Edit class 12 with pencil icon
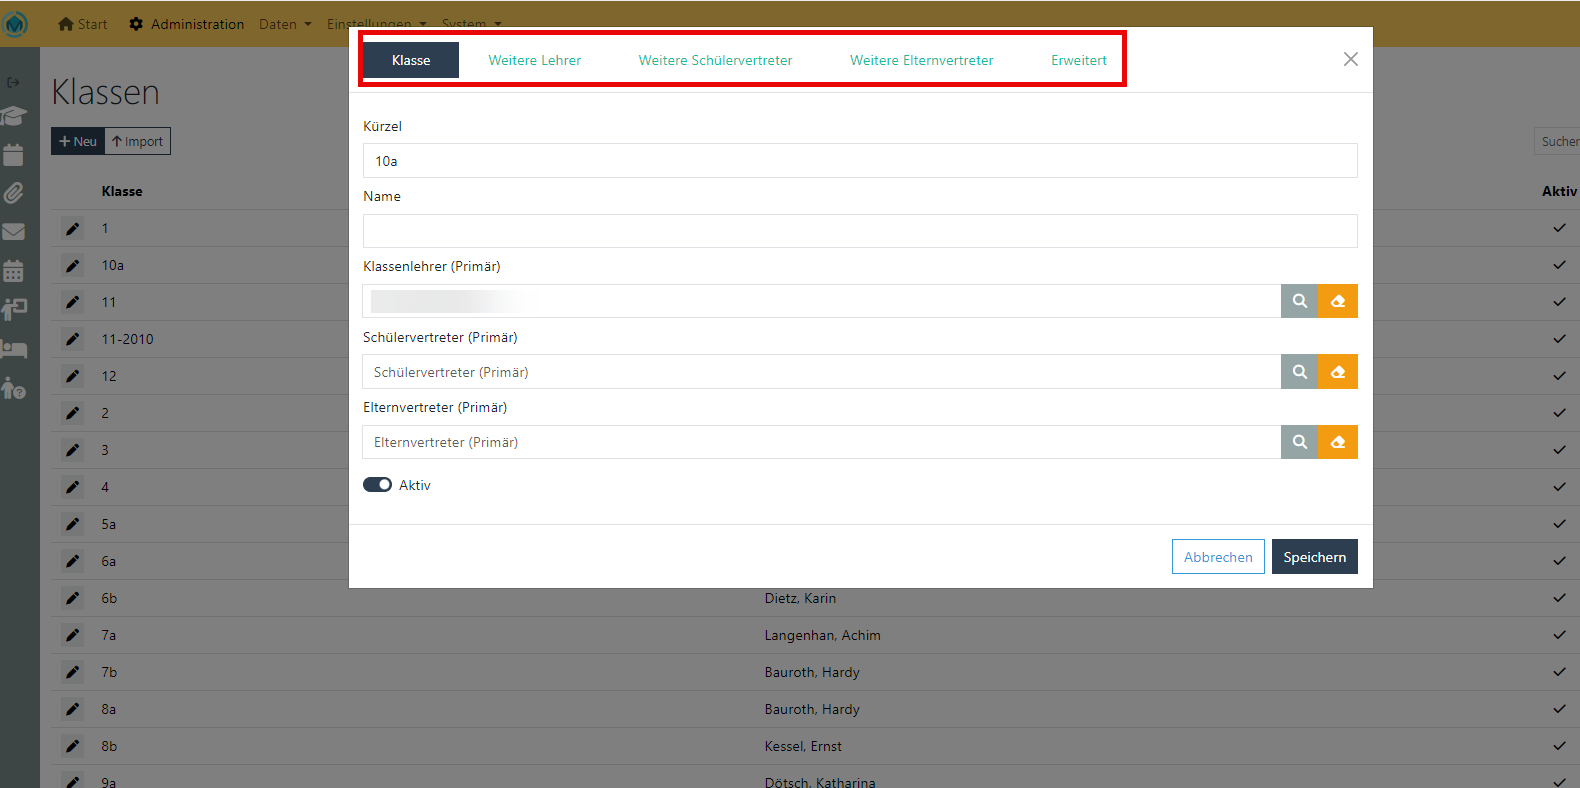 (72, 377)
